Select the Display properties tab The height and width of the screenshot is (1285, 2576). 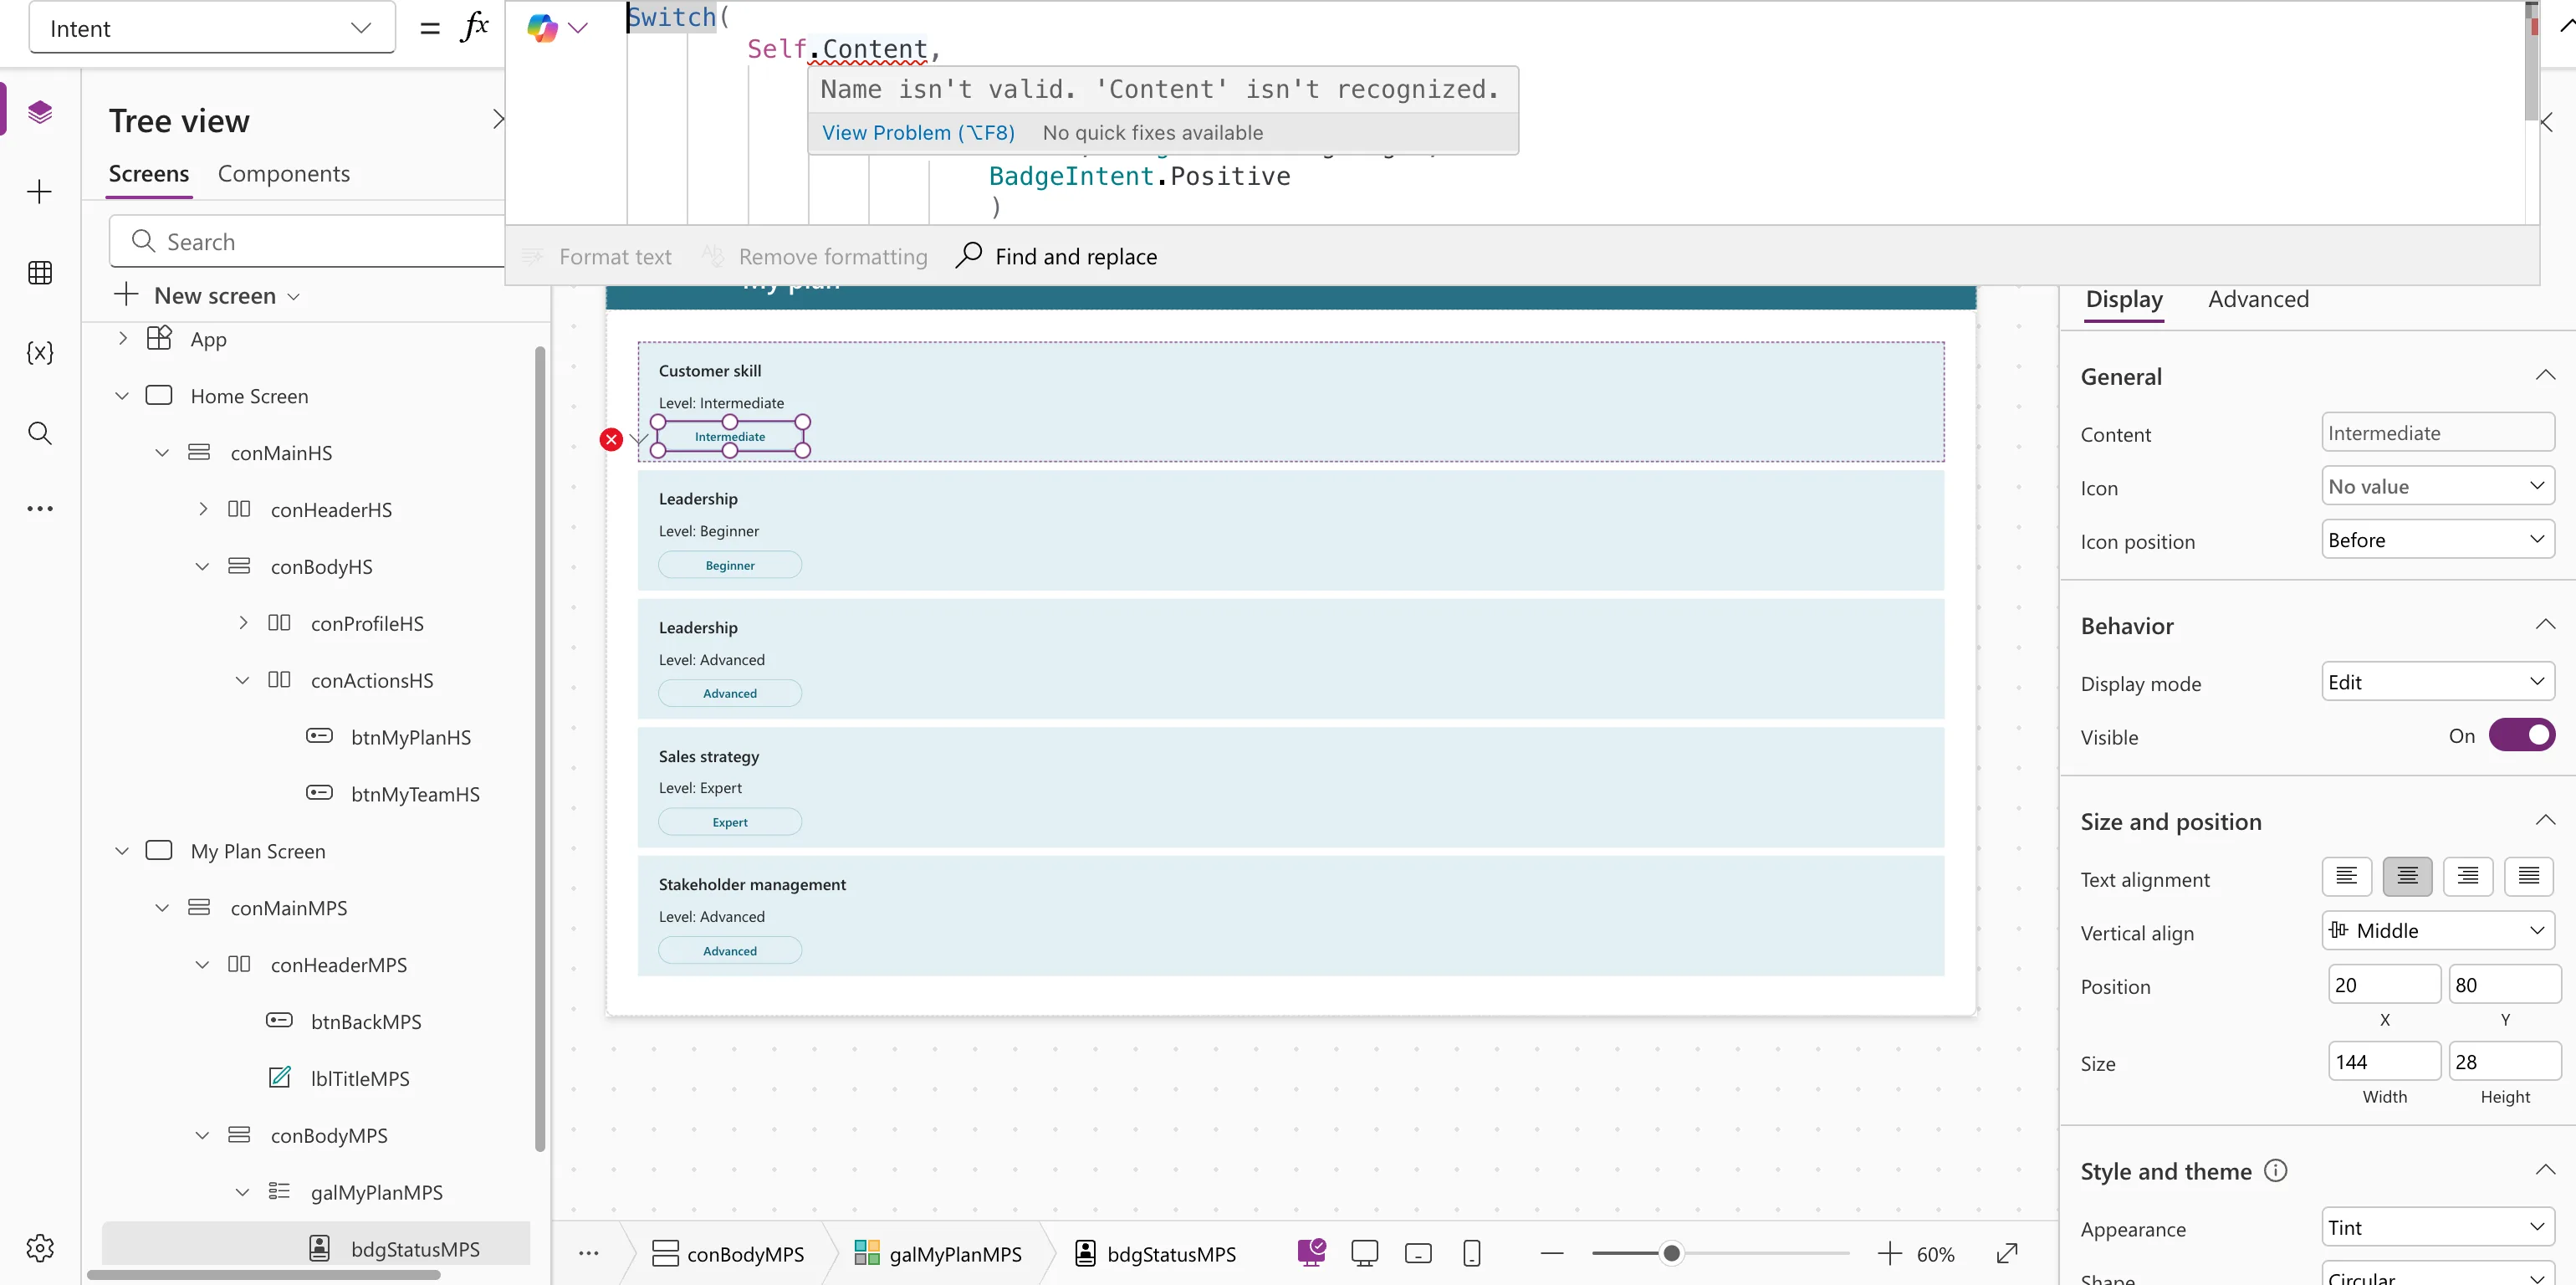click(2124, 299)
